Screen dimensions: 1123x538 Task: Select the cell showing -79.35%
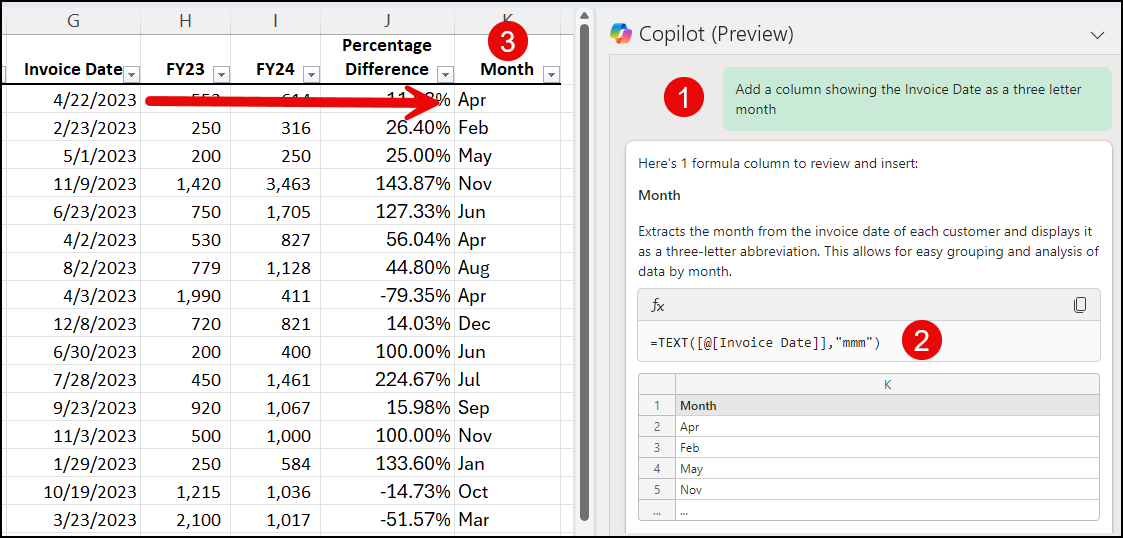coord(387,296)
